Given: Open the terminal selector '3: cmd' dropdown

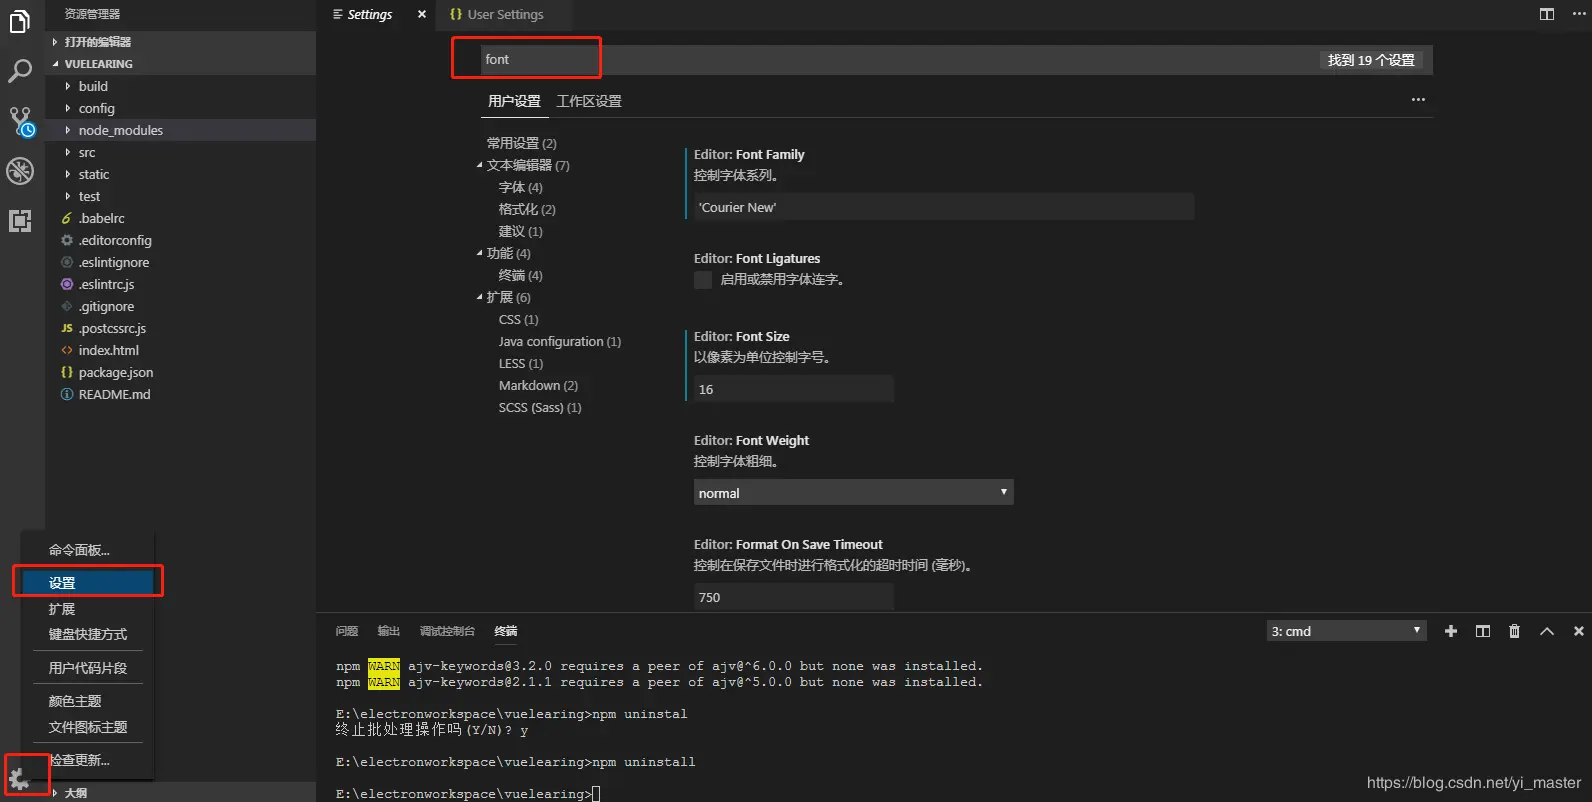Looking at the screenshot, I should pyautogui.click(x=1346, y=631).
